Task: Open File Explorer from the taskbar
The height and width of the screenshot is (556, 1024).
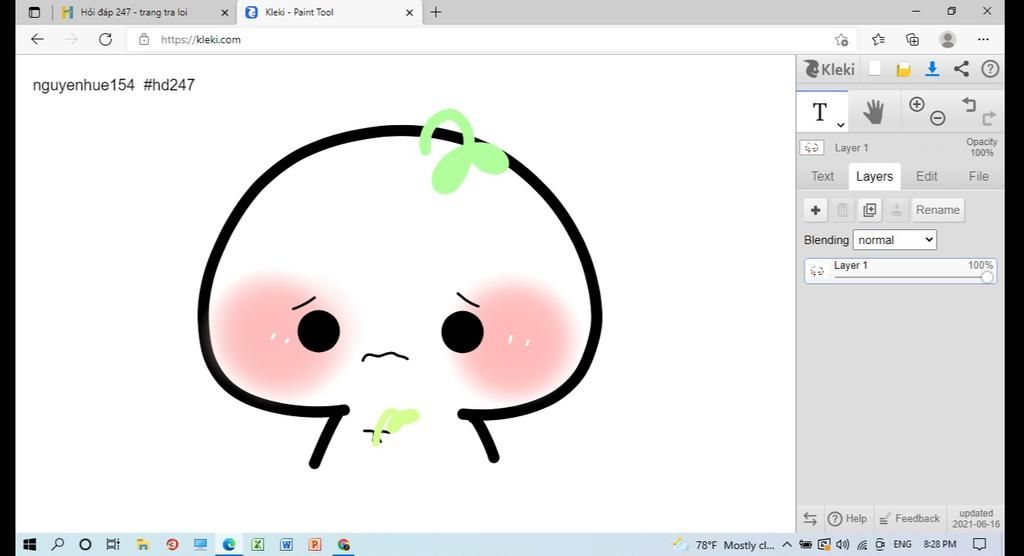Action: point(142,544)
